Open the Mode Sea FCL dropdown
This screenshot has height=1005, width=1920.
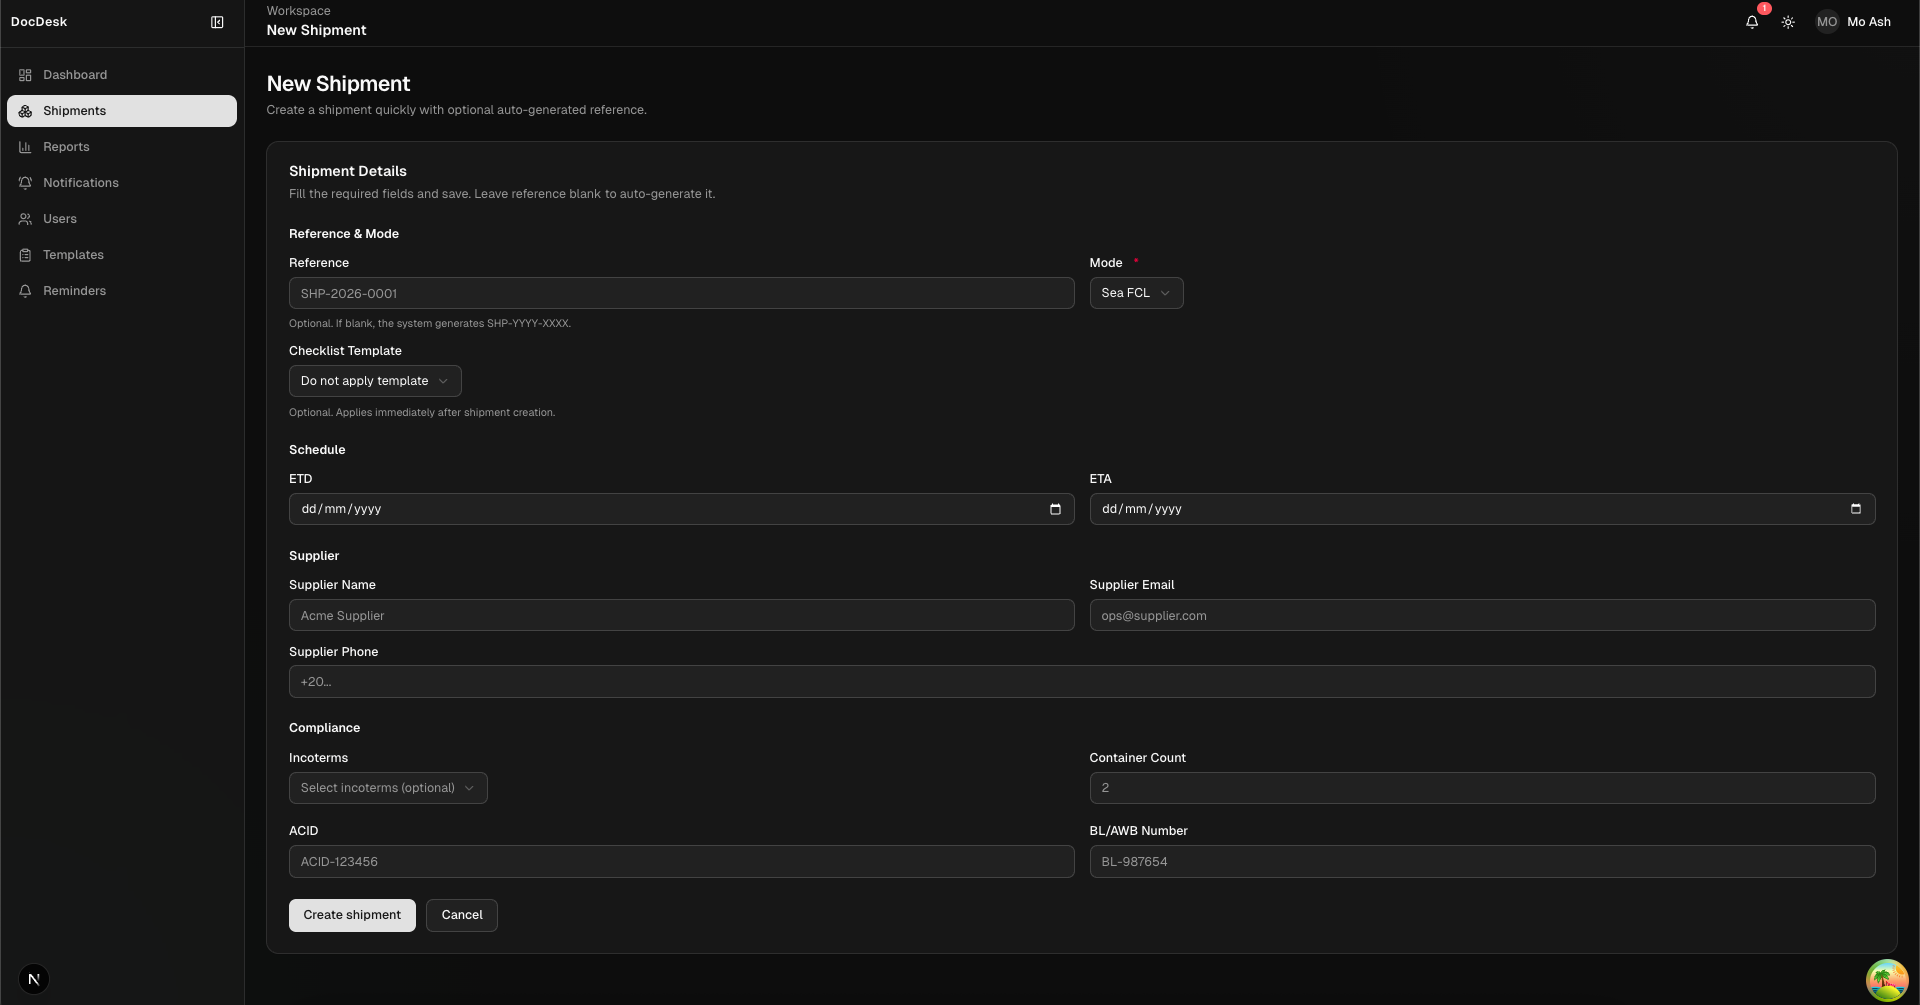pyautogui.click(x=1136, y=293)
